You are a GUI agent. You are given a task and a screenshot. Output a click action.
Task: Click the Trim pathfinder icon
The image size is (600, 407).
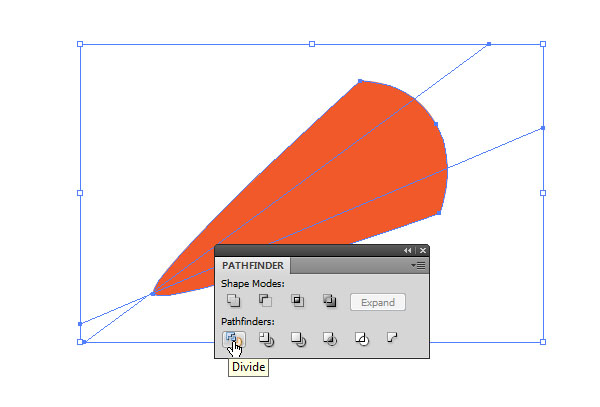(x=266, y=339)
